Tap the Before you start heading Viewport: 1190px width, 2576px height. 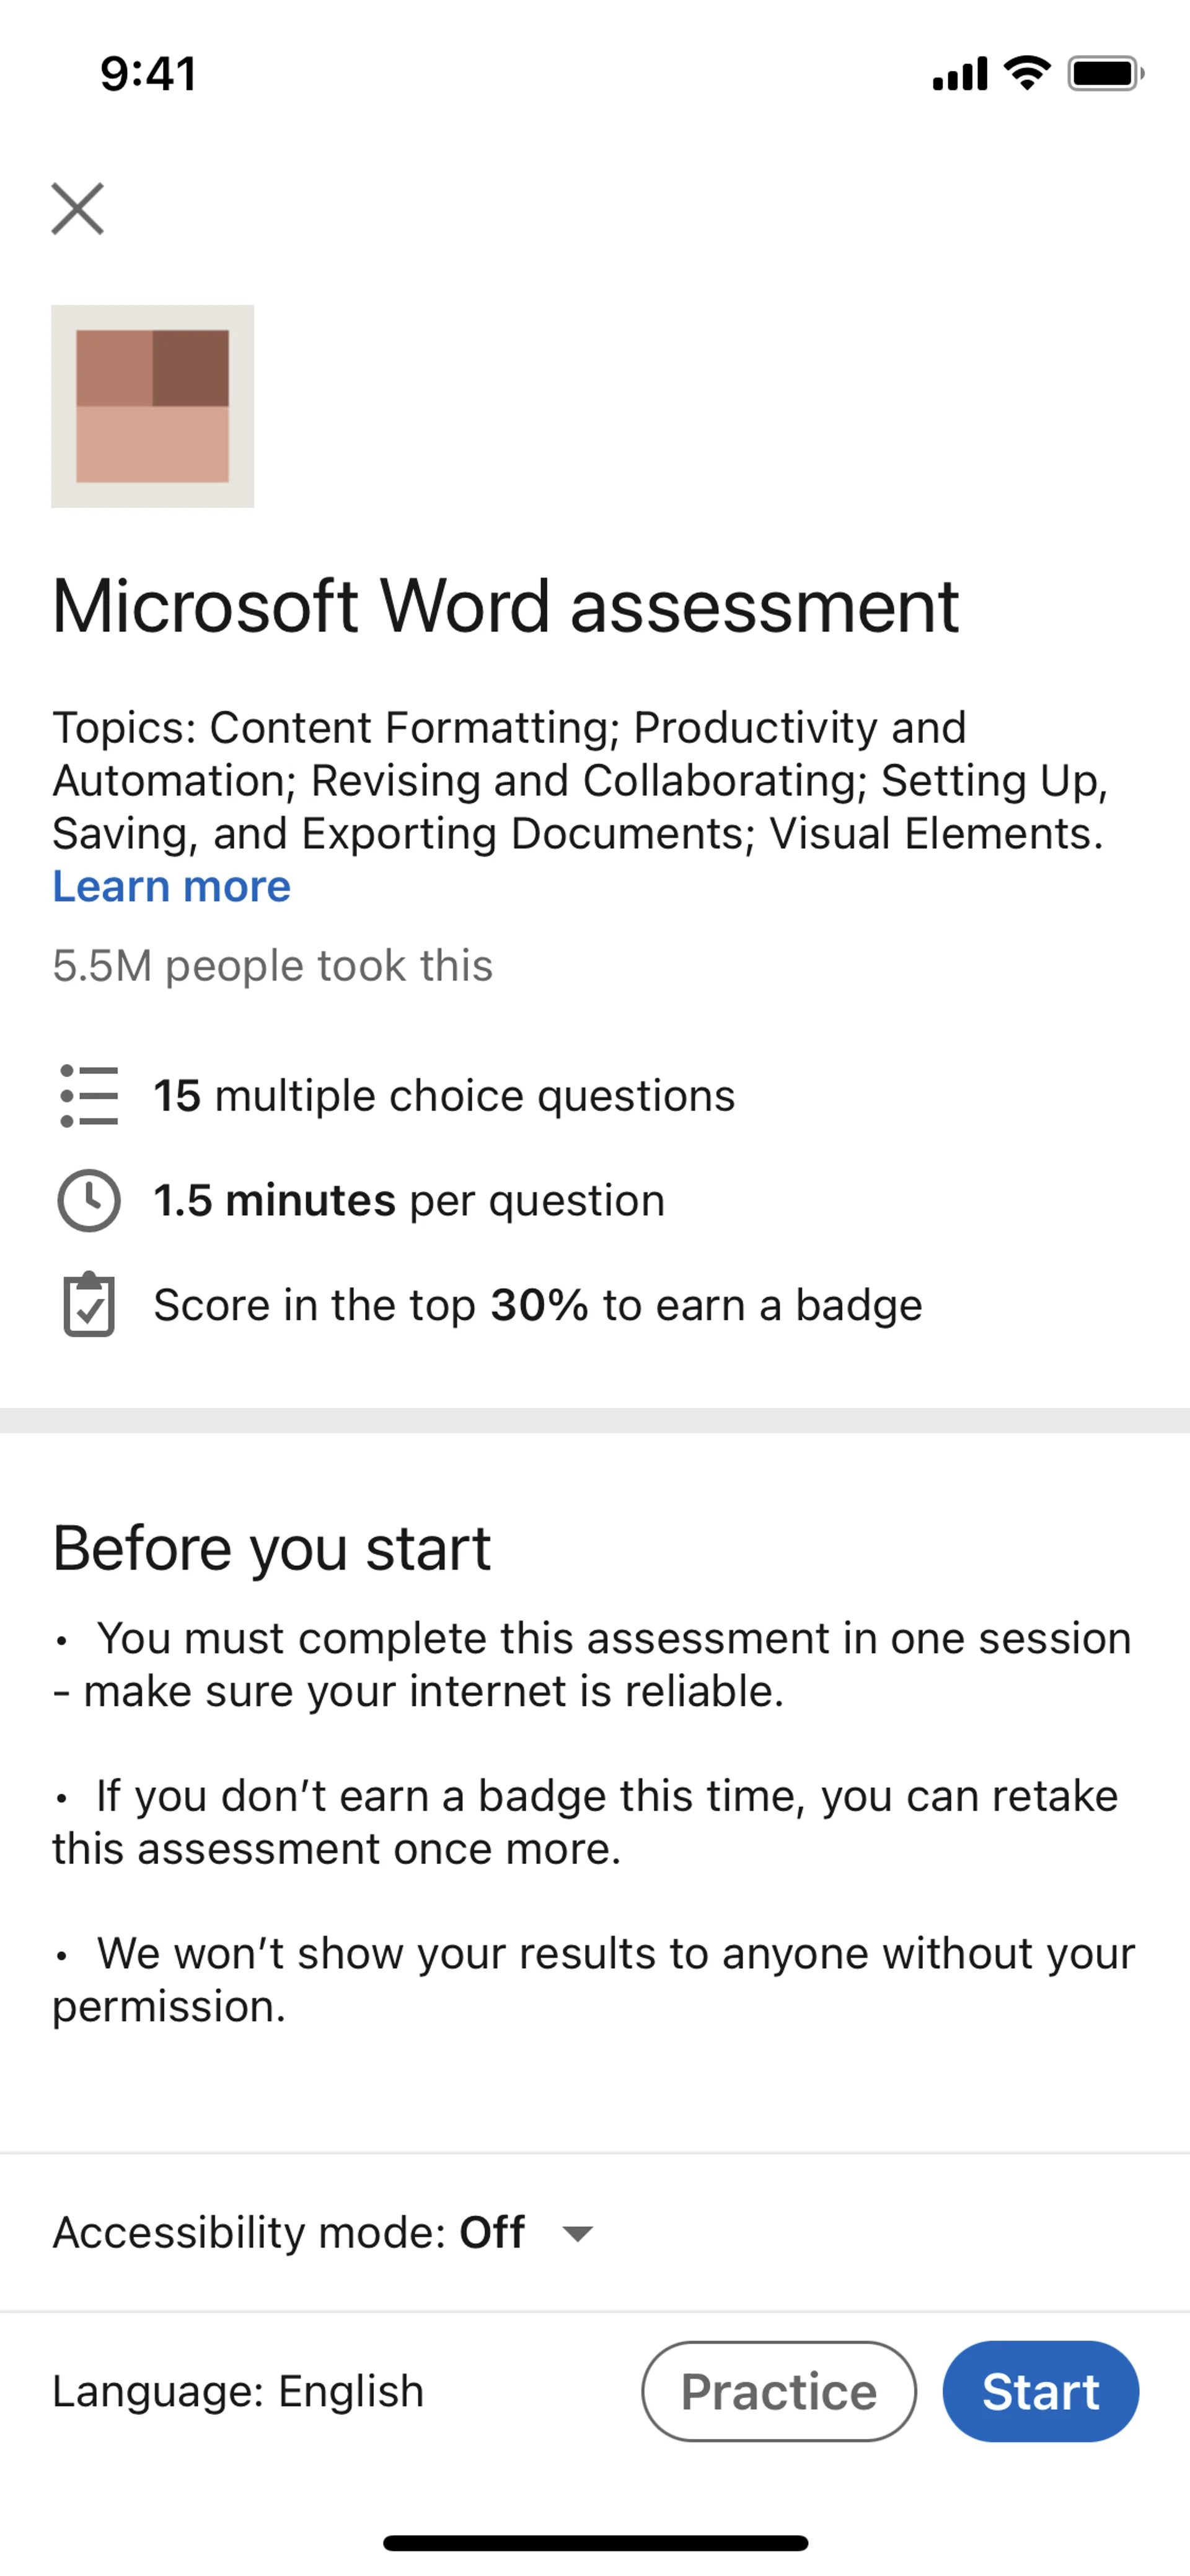tap(271, 1548)
